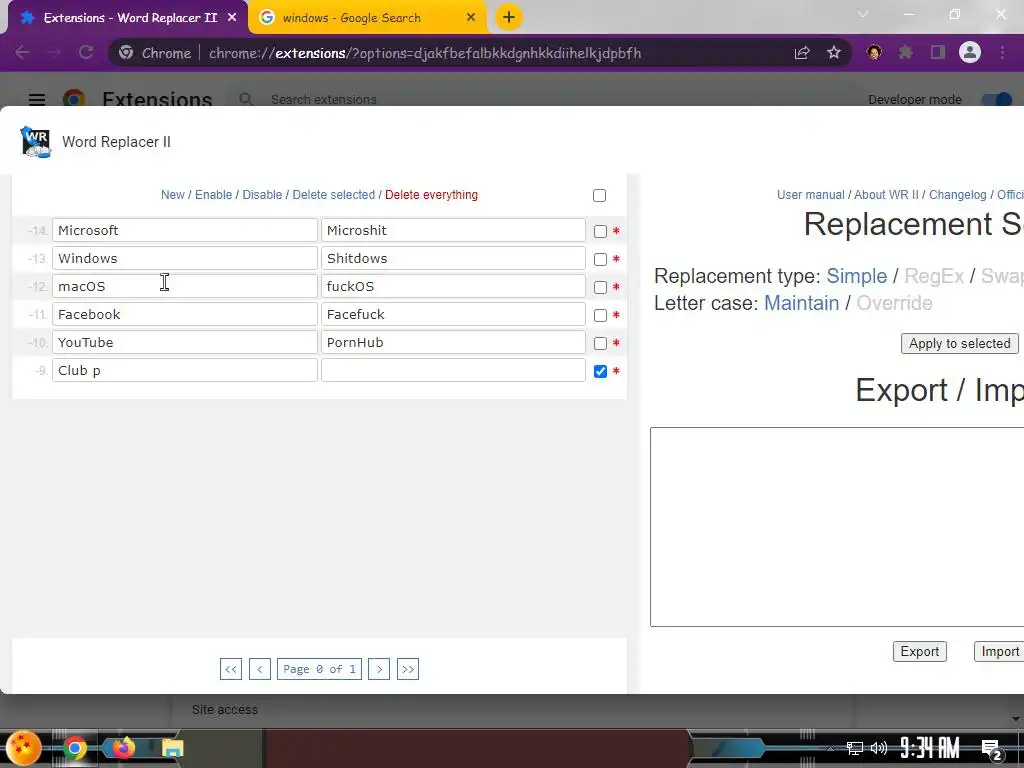Click the red asterisk in the Windows row
The image size is (1024, 768).
(x=616, y=259)
